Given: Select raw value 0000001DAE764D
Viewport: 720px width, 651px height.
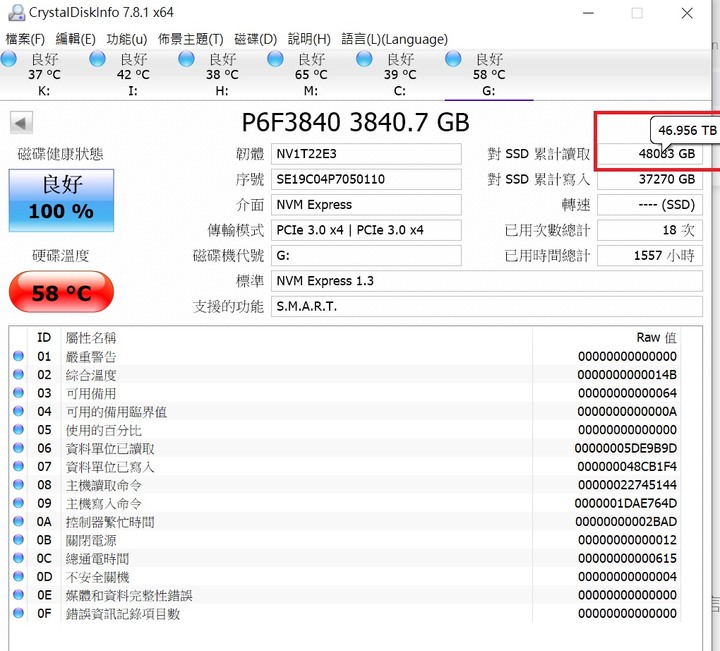Looking at the screenshot, I should click(x=626, y=504).
